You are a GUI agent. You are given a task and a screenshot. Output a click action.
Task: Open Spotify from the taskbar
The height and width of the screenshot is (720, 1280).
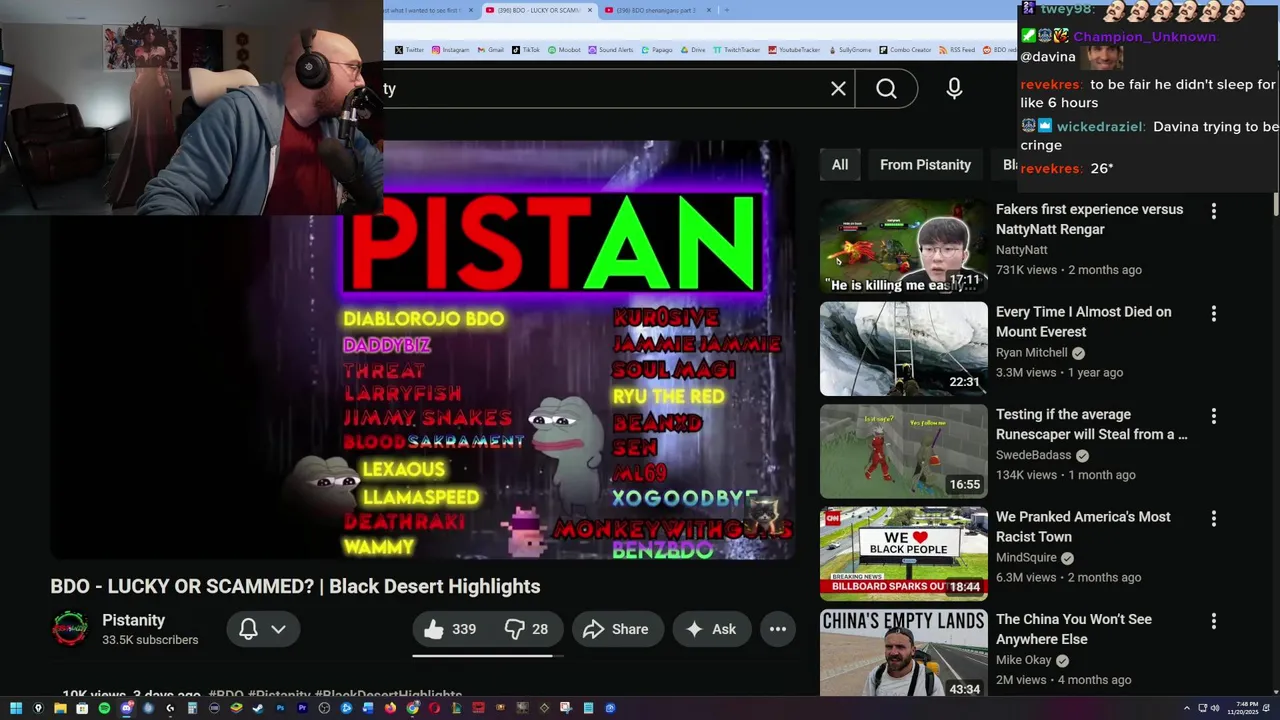tap(104, 708)
